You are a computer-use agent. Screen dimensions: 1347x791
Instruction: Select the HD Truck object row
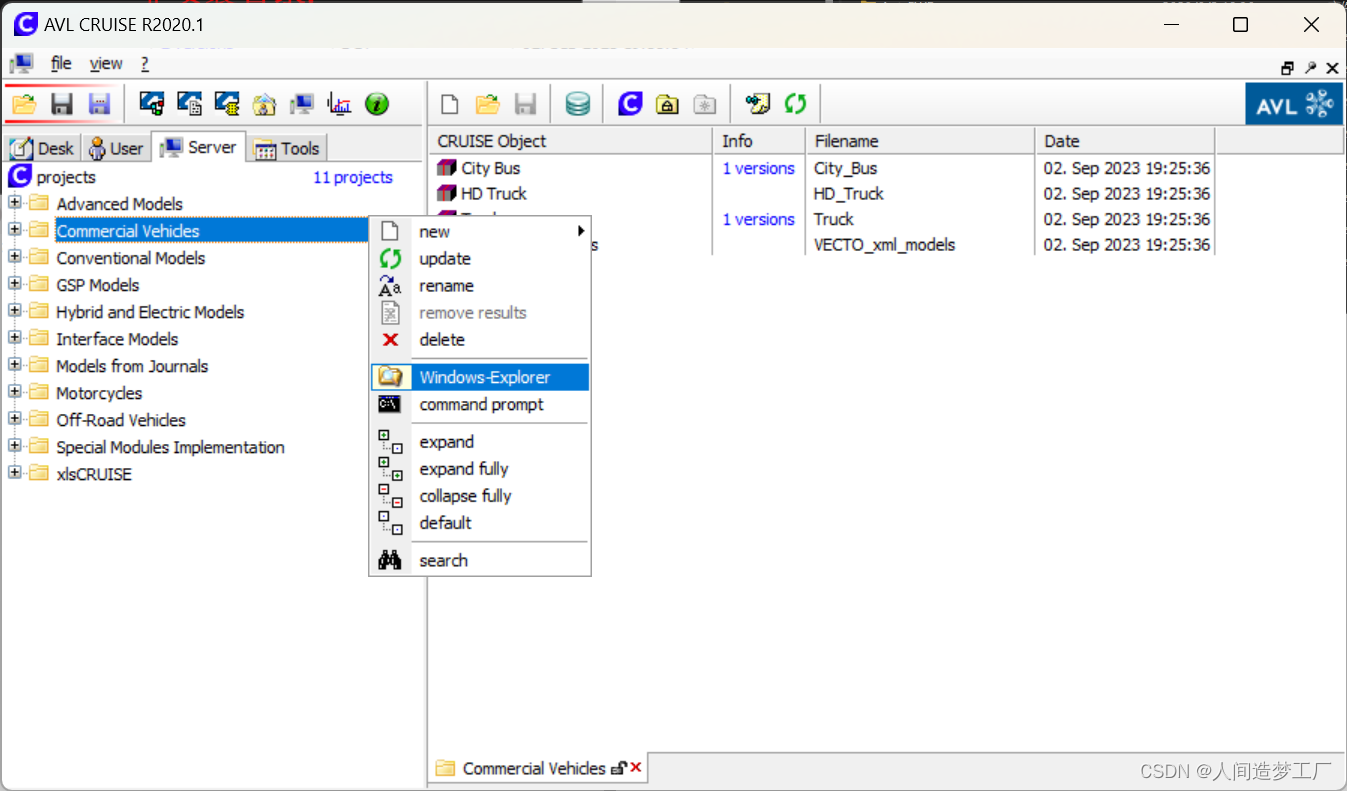point(493,193)
